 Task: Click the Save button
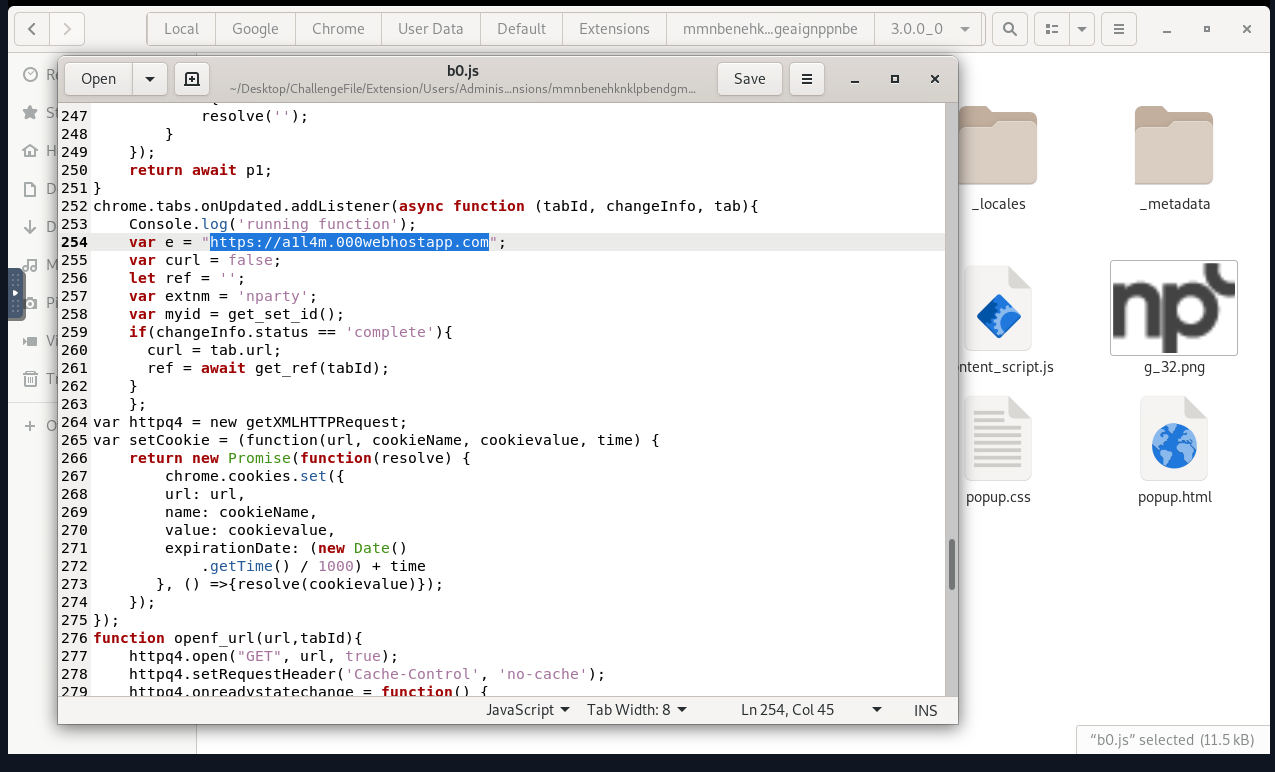(x=749, y=79)
